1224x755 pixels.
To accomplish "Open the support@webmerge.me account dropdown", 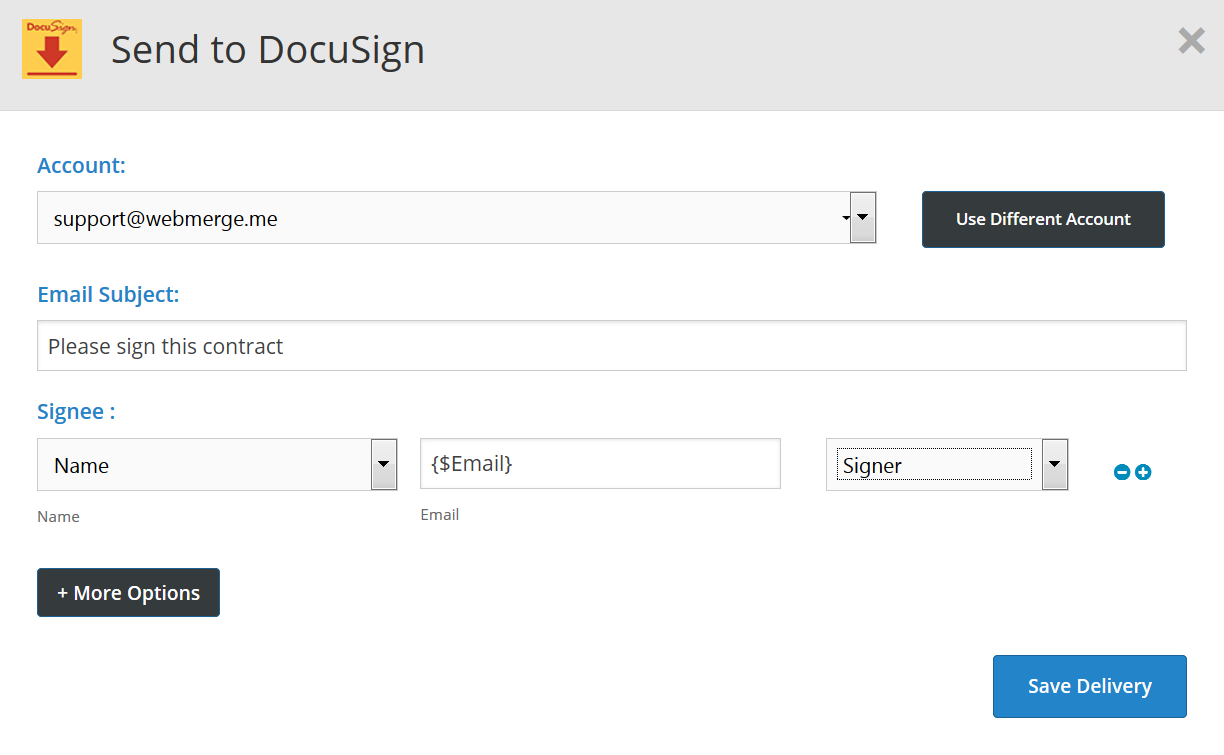I will pos(440,218).
